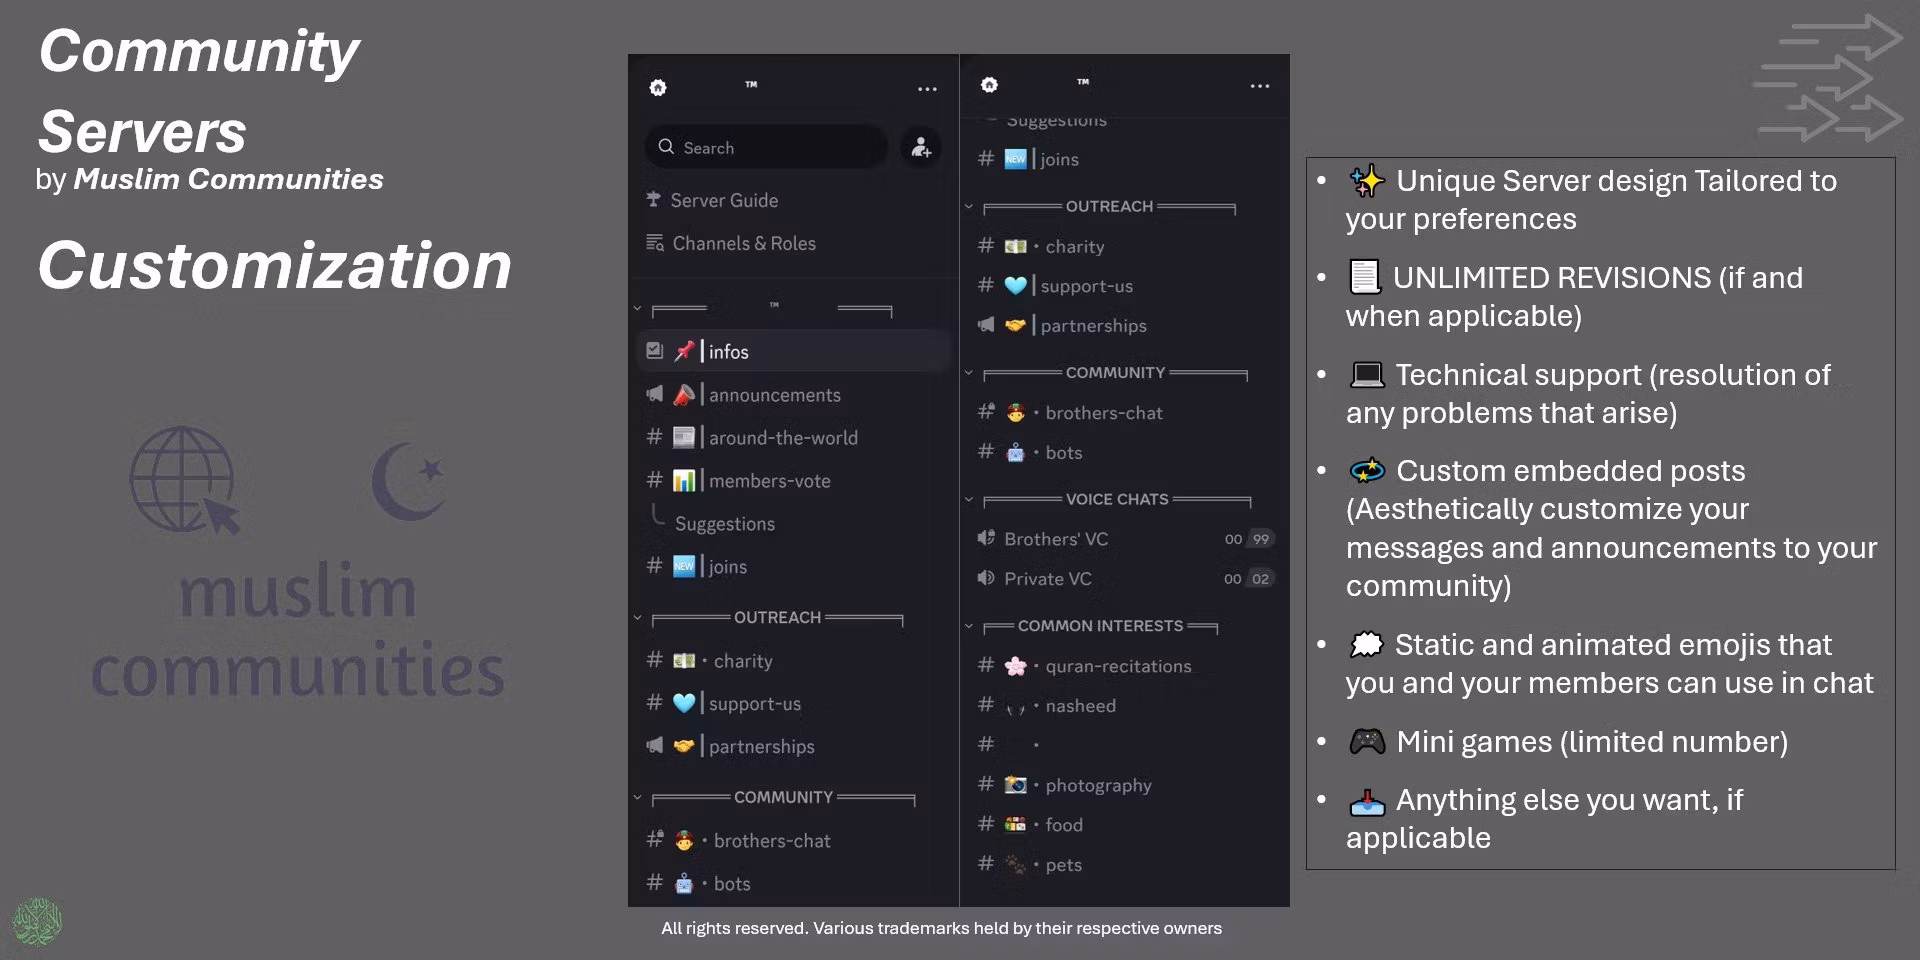Image resolution: width=1920 pixels, height=960 pixels.
Task: Click the speaker icon for Brothers' VC
Action: (986, 539)
